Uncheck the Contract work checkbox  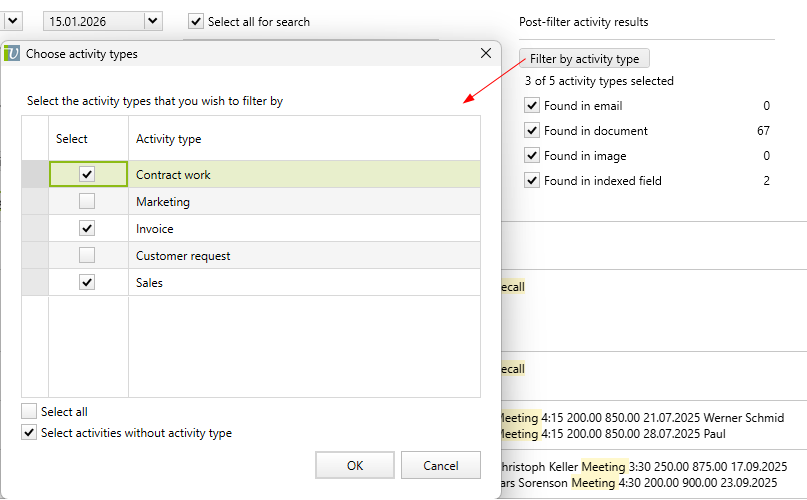[87, 175]
